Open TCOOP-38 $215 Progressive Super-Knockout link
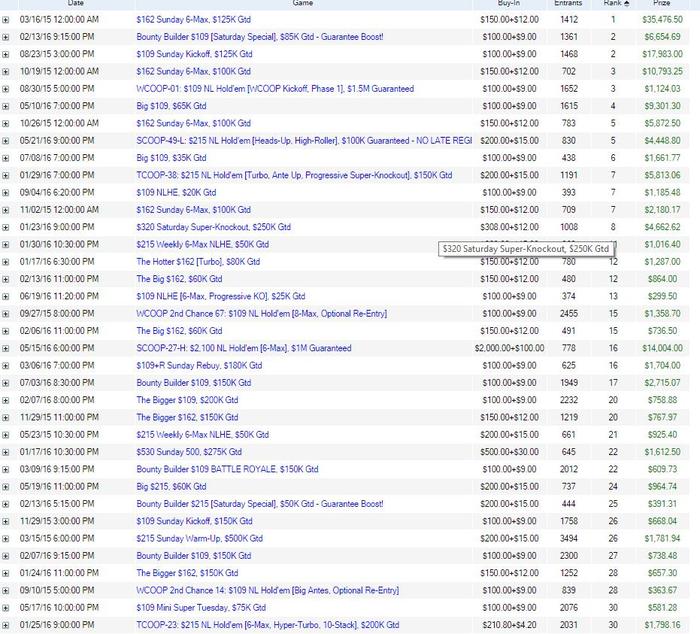700x634 pixels. 294,175
